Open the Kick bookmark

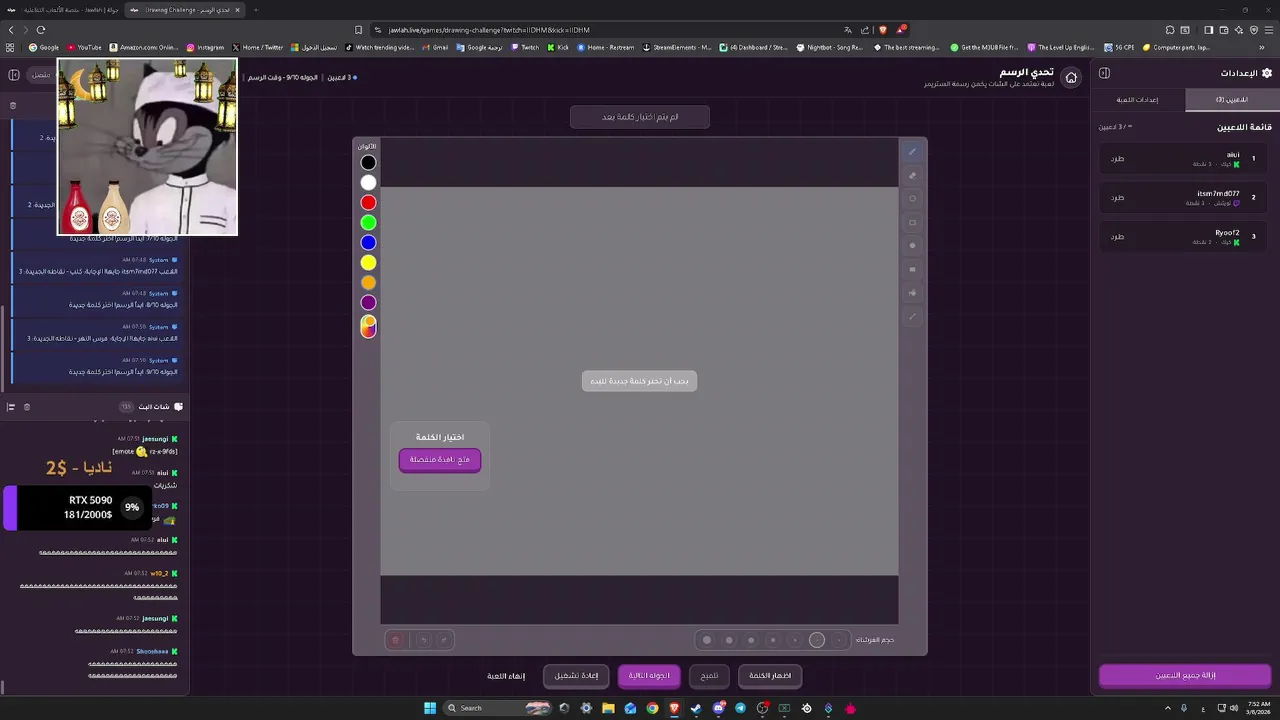click(x=558, y=47)
